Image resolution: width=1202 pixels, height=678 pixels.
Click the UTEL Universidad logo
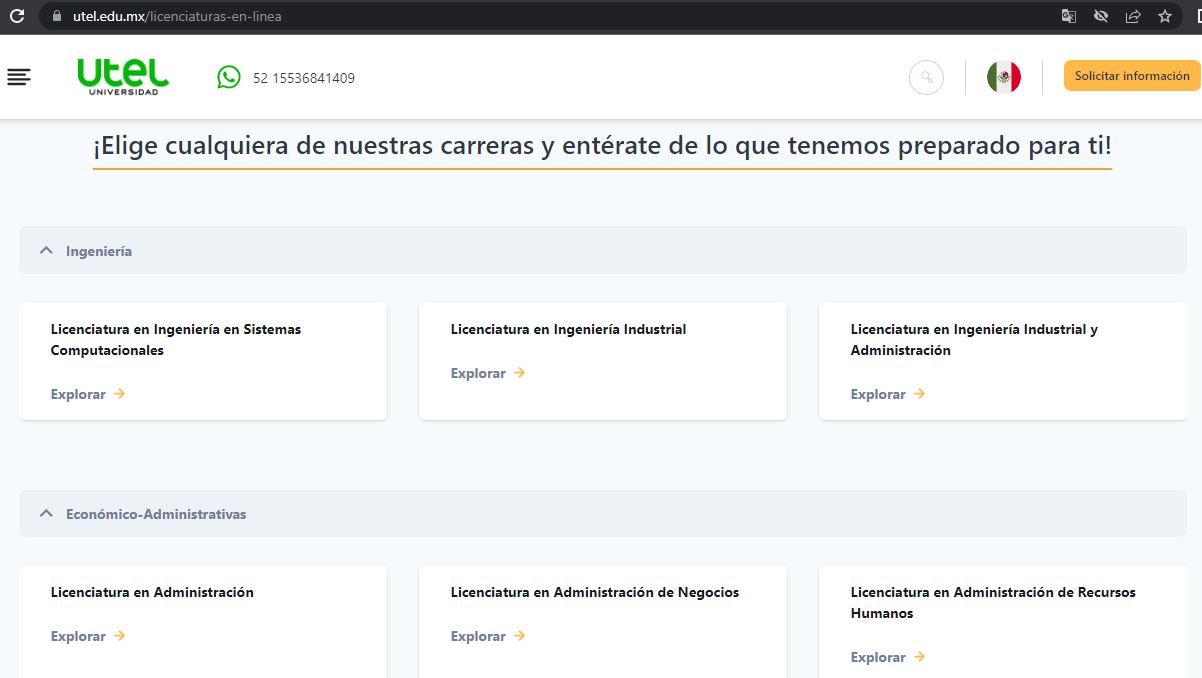[x=123, y=77]
